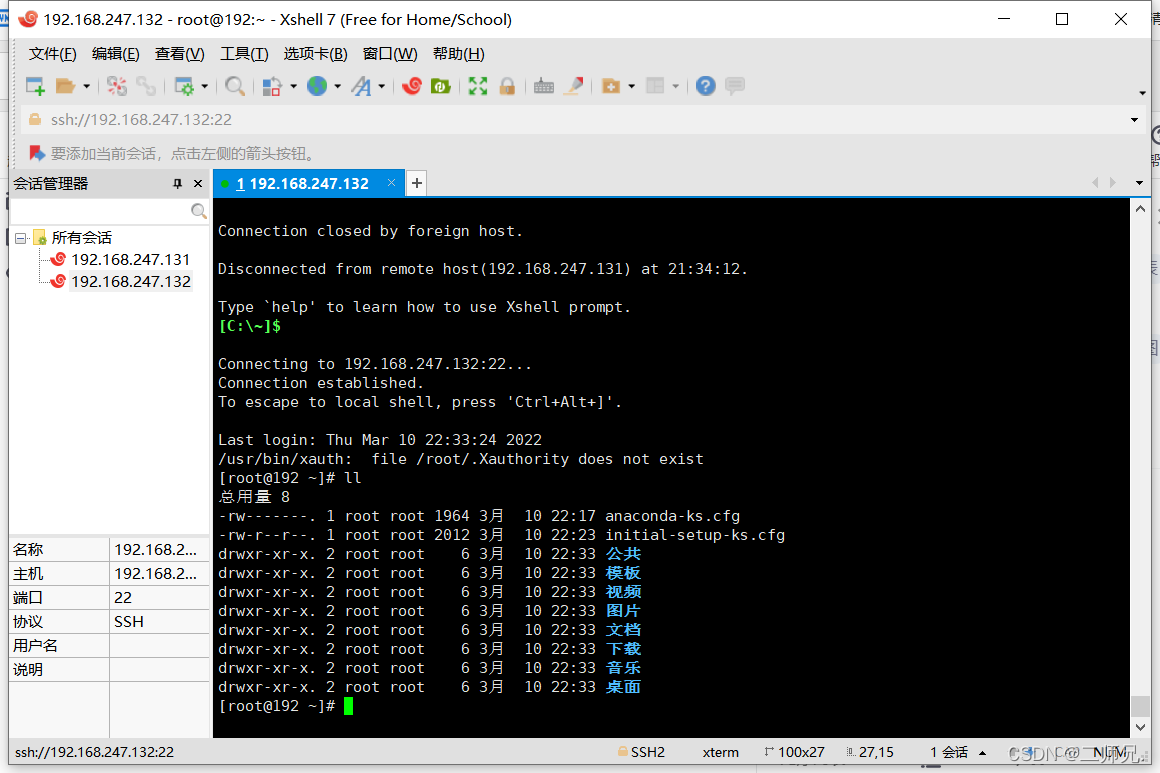Toggle full screen with green arrows icon
This screenshot has height=773, width=1160.
478,86
